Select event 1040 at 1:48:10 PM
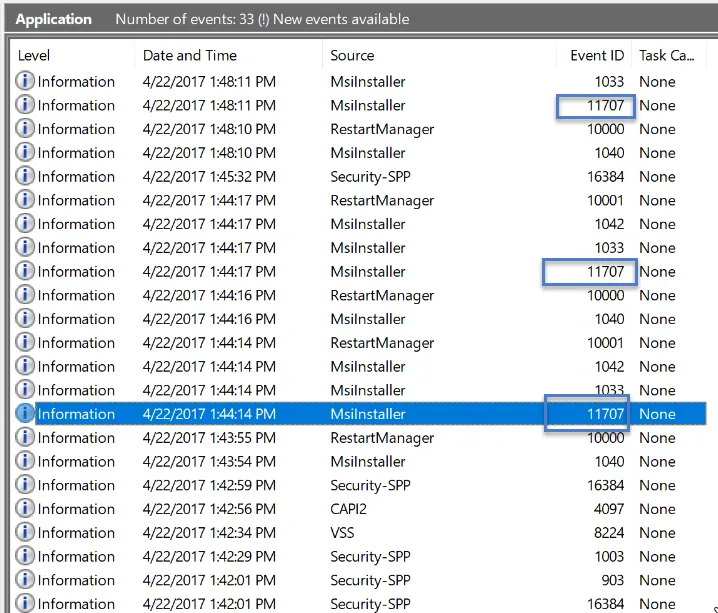The image size is (718, 613). [359, 153]
